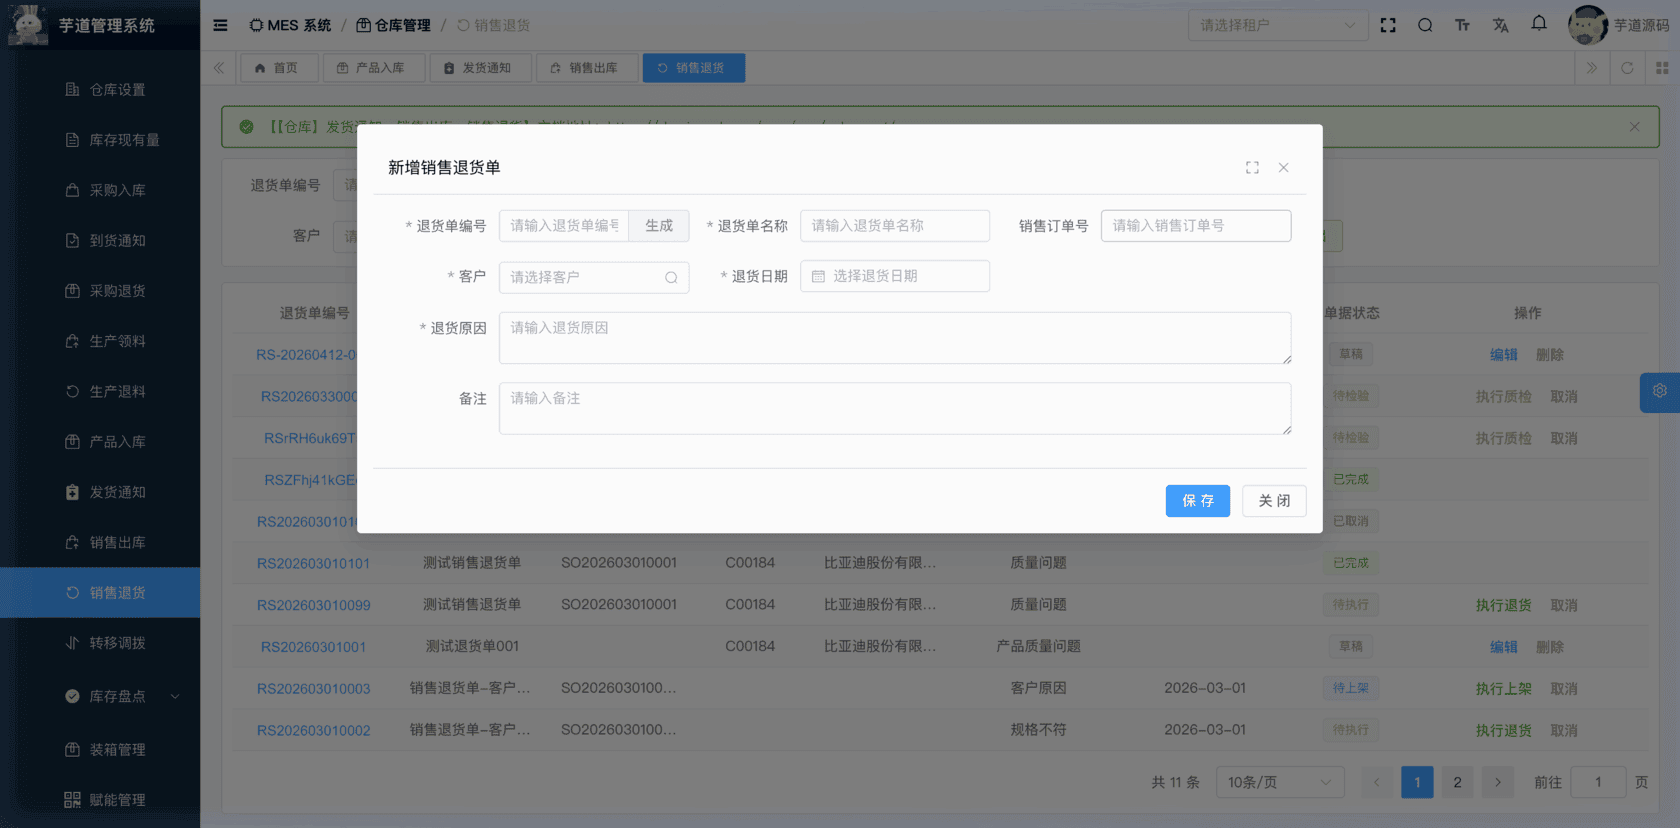The height and width of the screenshot is (828, 1680).
Task: Open 仓库设置 in the sidebar
Action: (100, 89)
